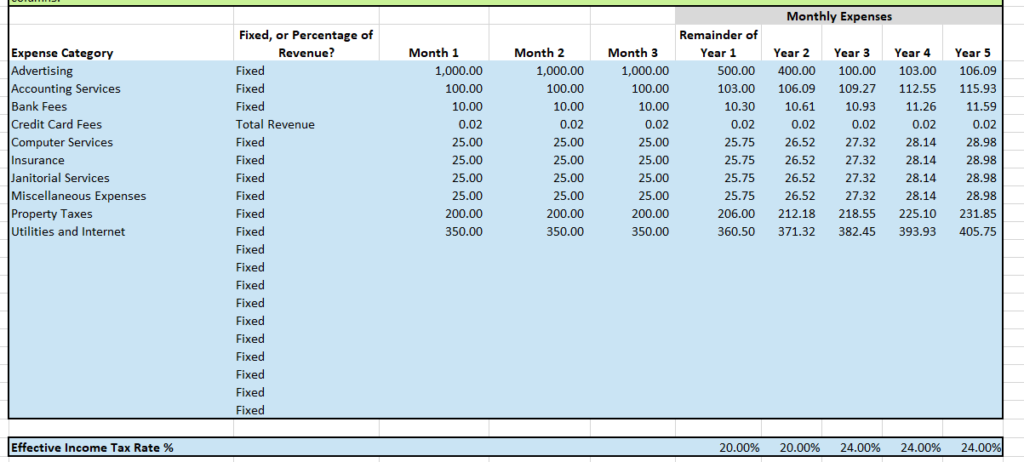The width and height of the screenshot is (1024, 462).
Task: Select Advertising Remainder of Year 1 value 500.00
Action: (736, 71)
